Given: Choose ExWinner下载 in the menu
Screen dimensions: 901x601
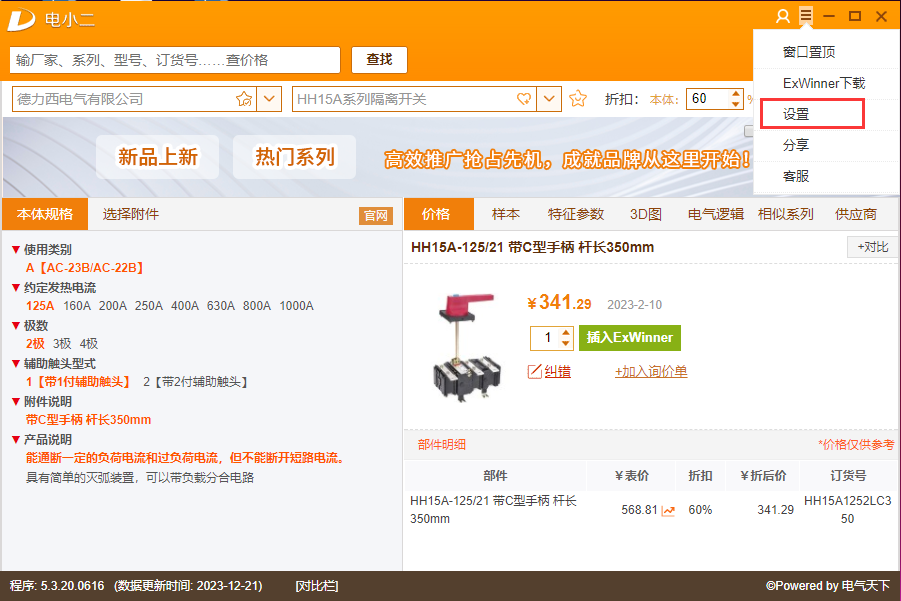Looking at the screenshot, I should pos(824,83).
